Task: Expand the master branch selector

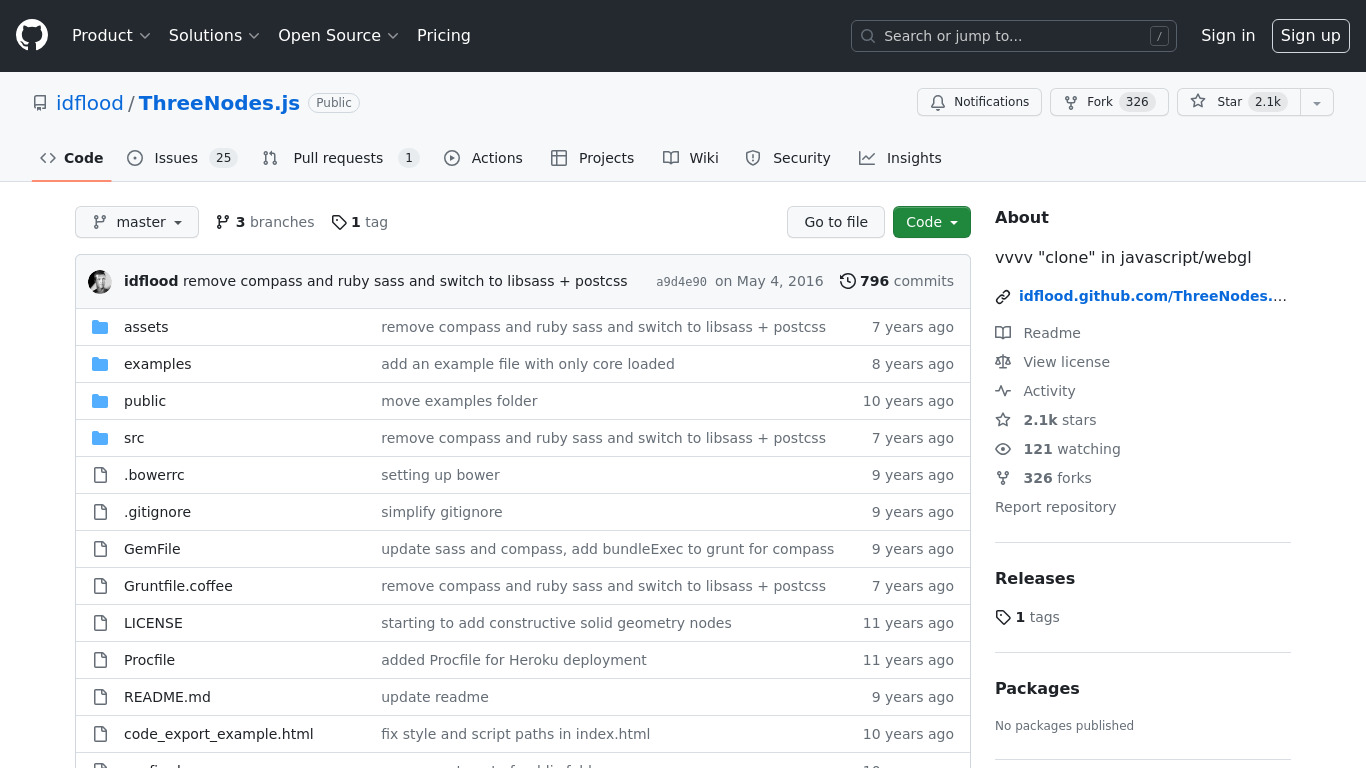Action: click(x=137, y=222)
